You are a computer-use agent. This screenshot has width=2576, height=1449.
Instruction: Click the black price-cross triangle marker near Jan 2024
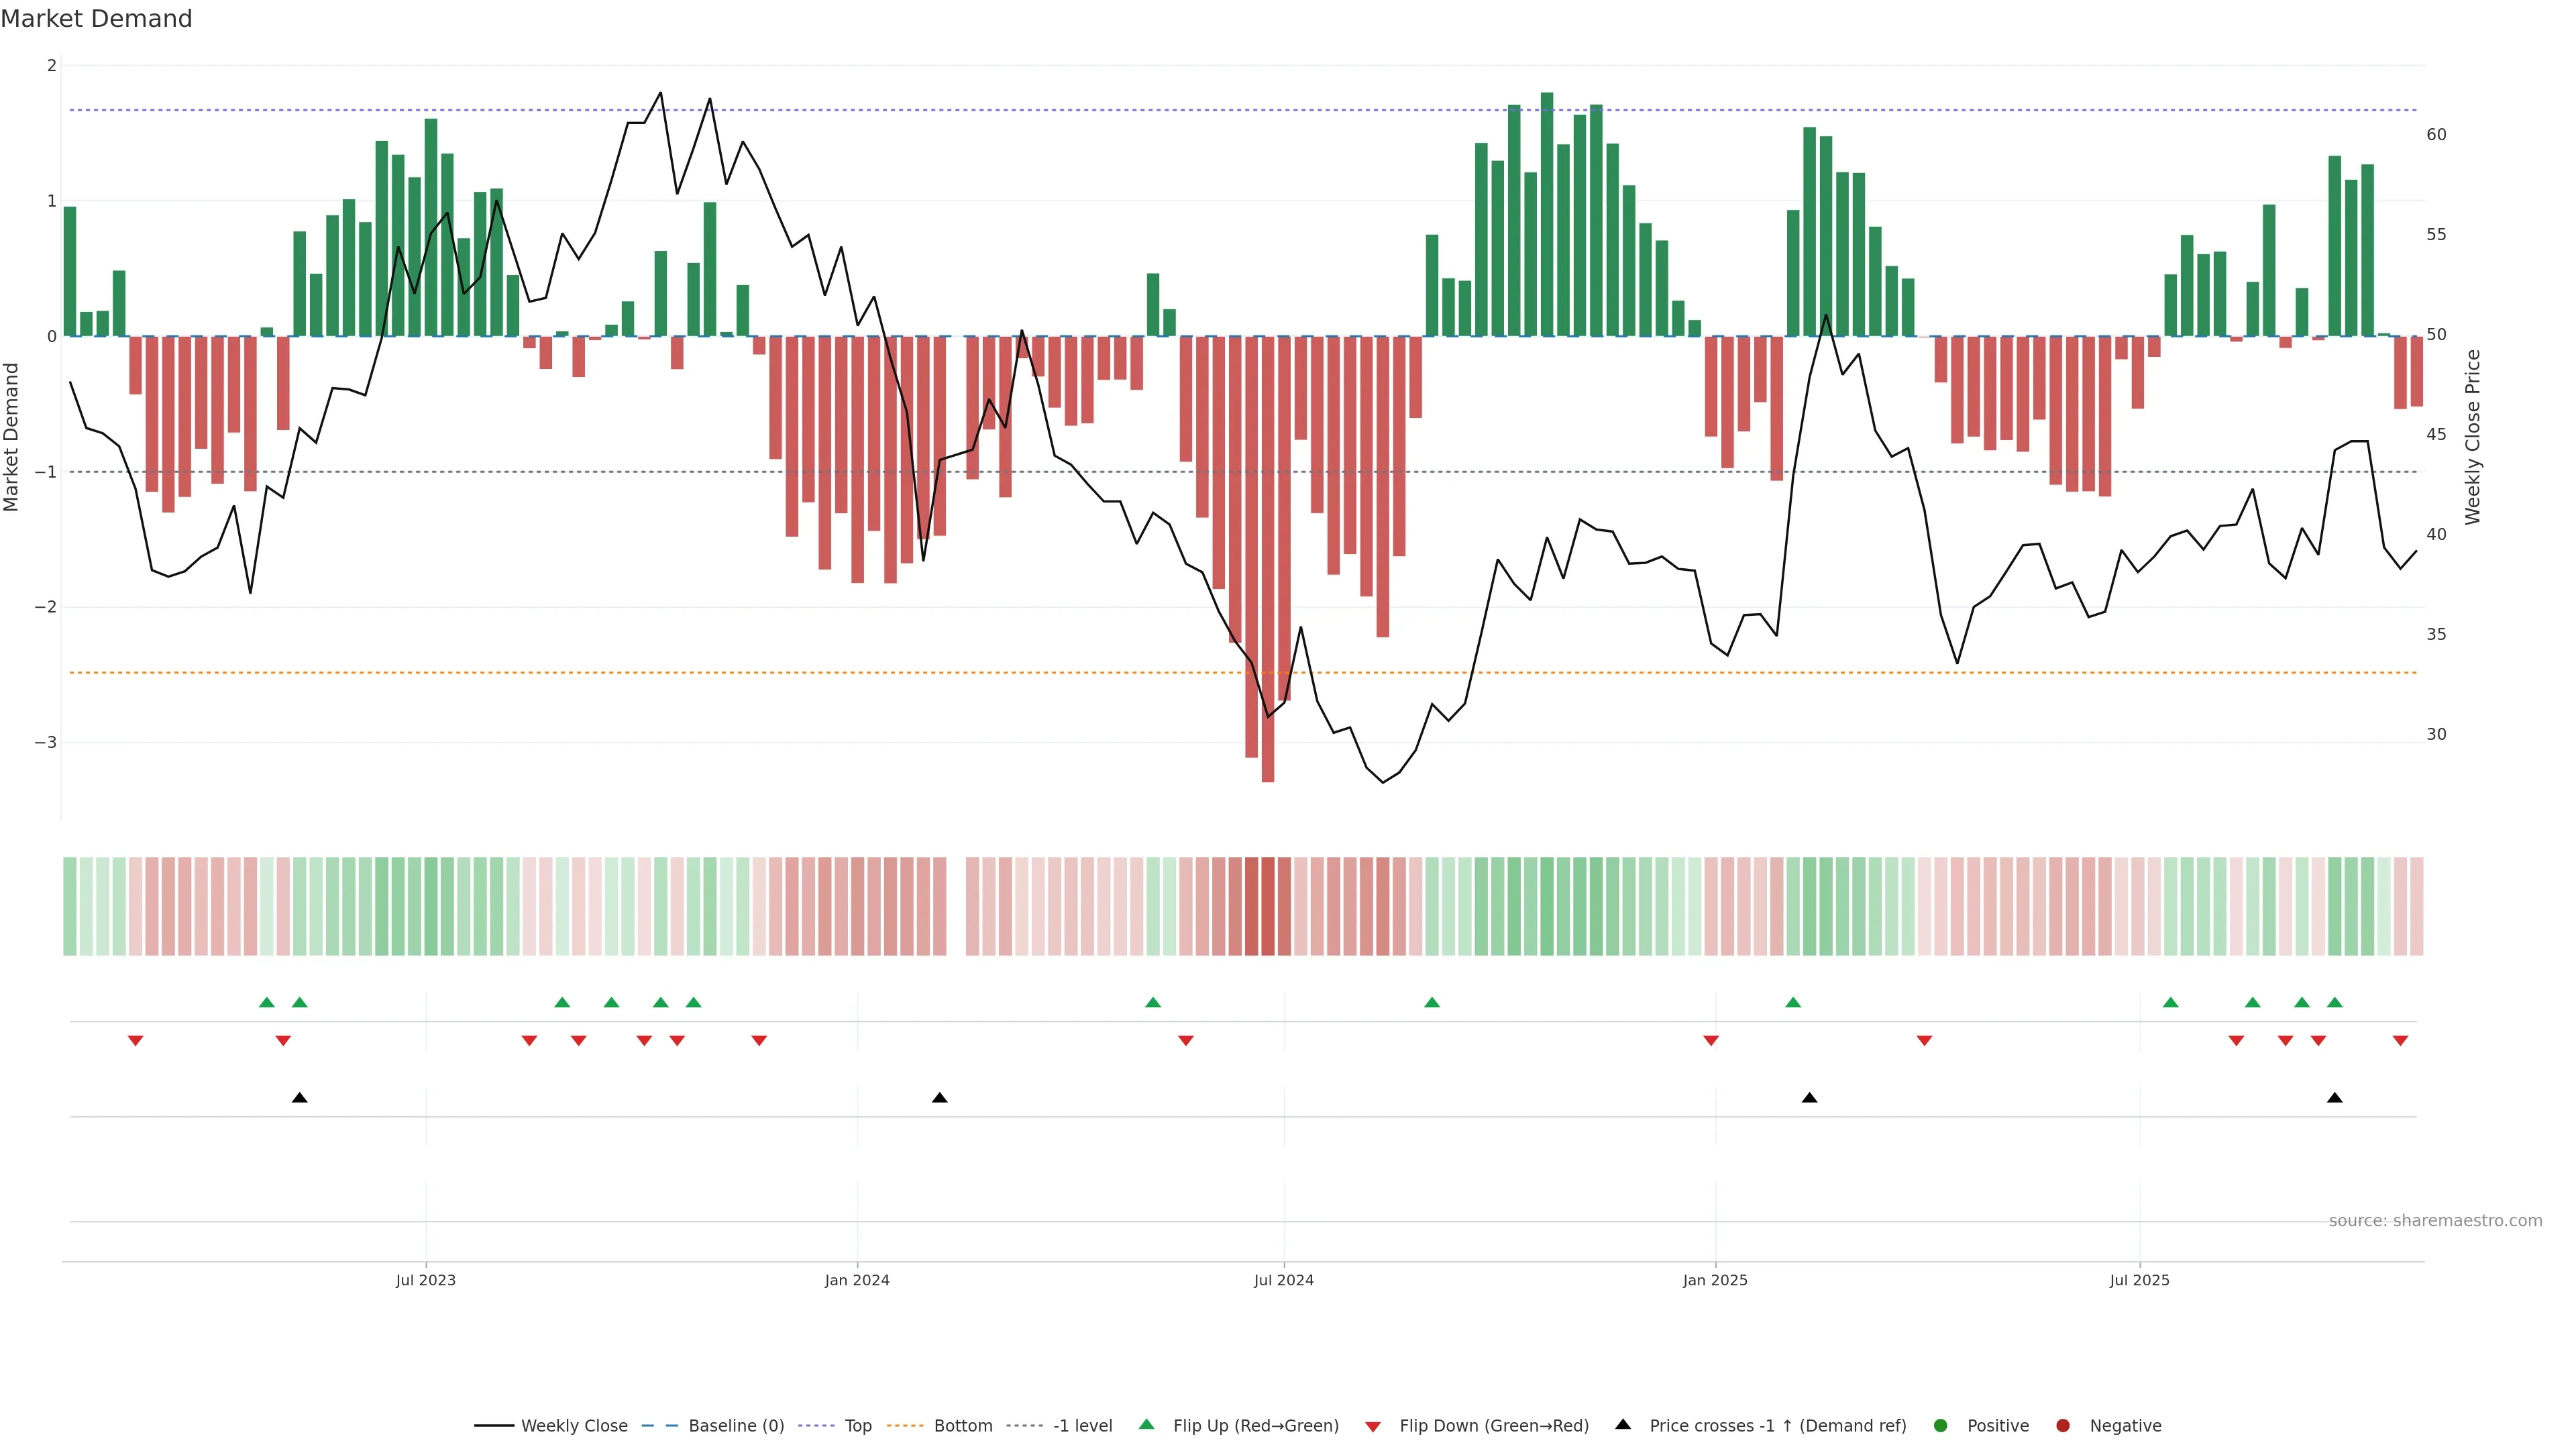pyautogui.click(x=939, y=1098)
